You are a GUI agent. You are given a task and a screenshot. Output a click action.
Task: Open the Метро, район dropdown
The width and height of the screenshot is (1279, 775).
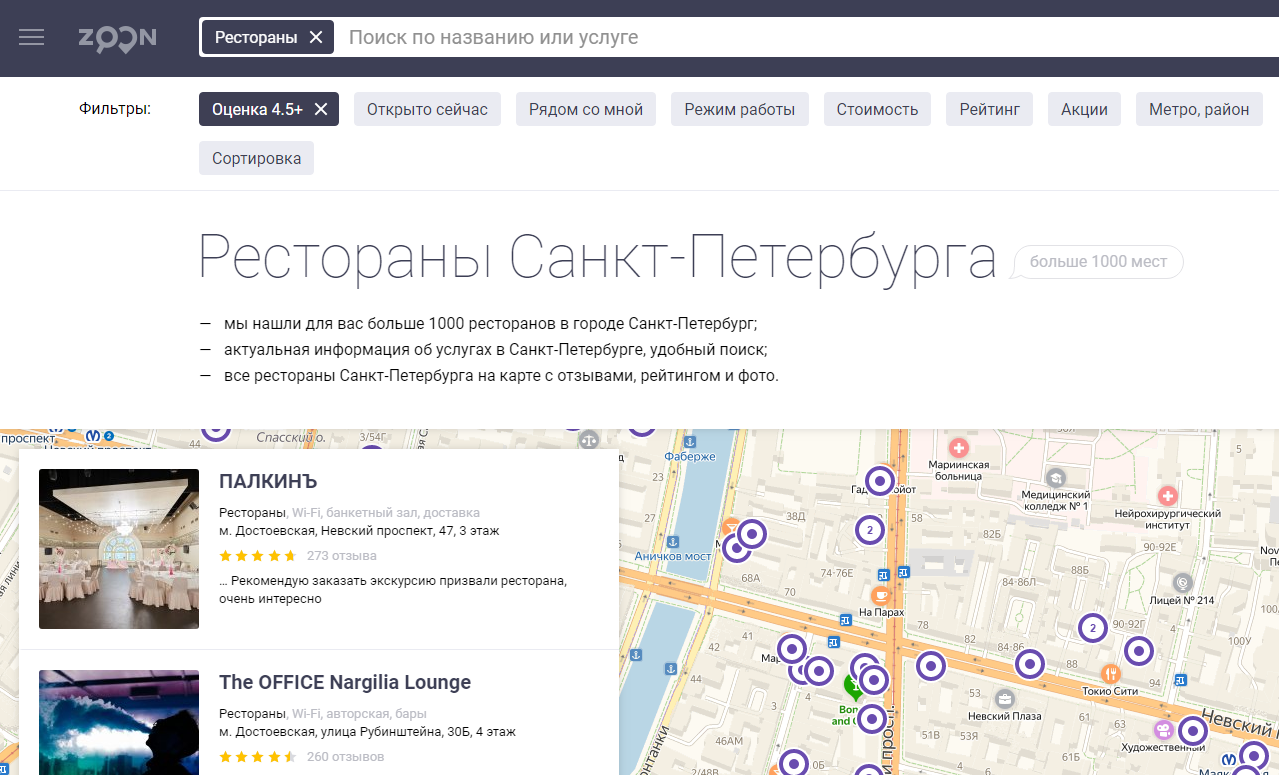1198,109
